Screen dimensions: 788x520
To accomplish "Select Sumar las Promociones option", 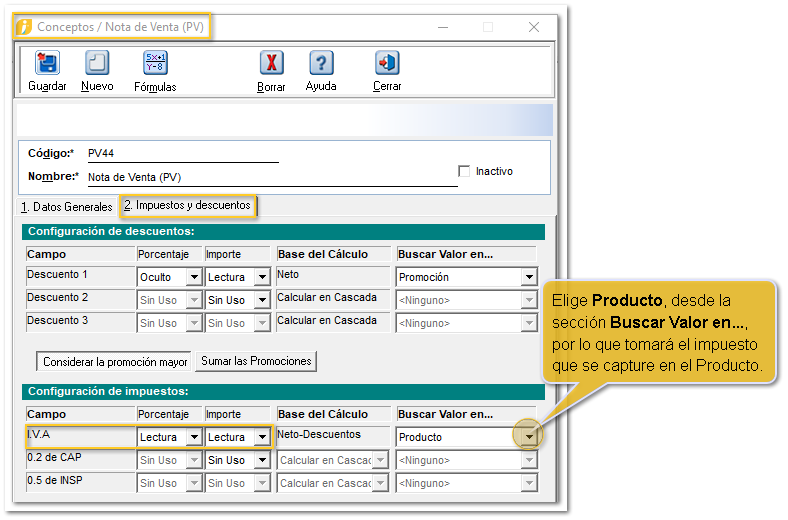I will [x=256, y=361].
